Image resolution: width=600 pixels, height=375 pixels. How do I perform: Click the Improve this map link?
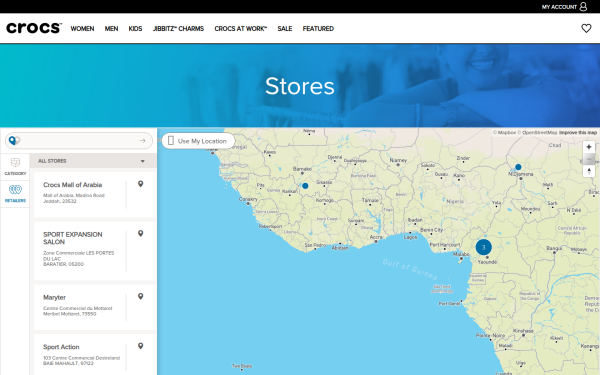578,132
